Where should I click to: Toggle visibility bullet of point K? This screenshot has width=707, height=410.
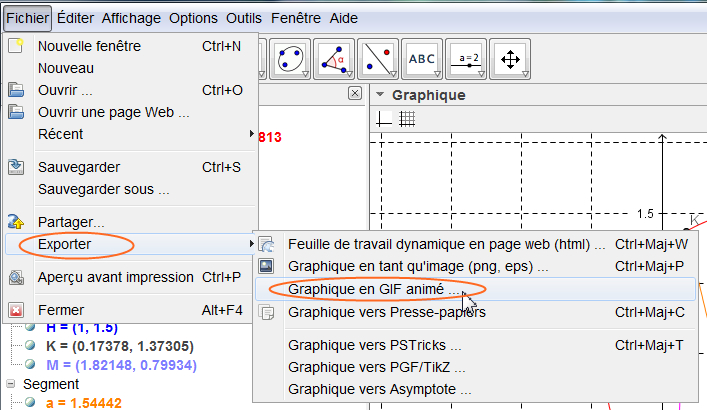[30, 346]
